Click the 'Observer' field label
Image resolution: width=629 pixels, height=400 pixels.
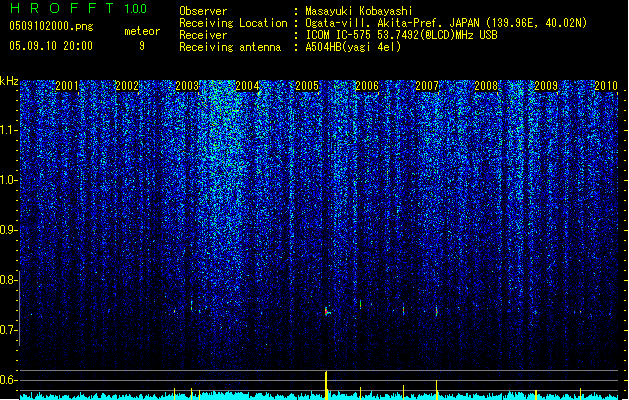(x=203, y=11)
